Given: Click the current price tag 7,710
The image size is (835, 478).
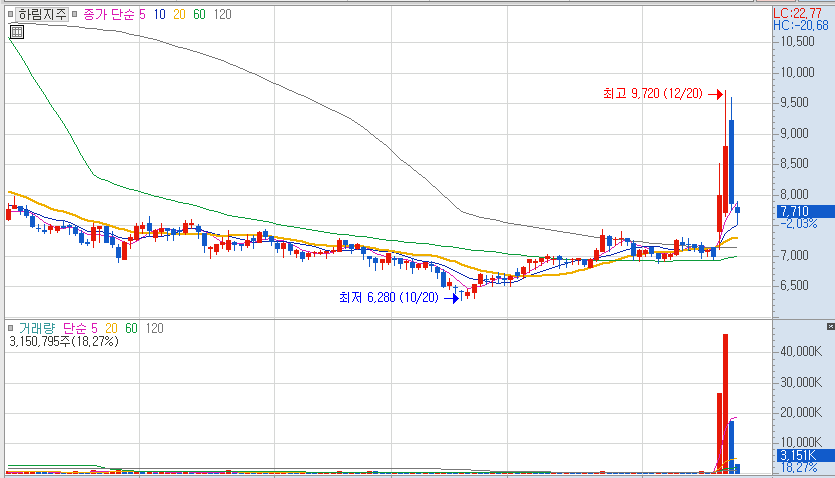Looking at the screenshot, I should tap(806, 211).
